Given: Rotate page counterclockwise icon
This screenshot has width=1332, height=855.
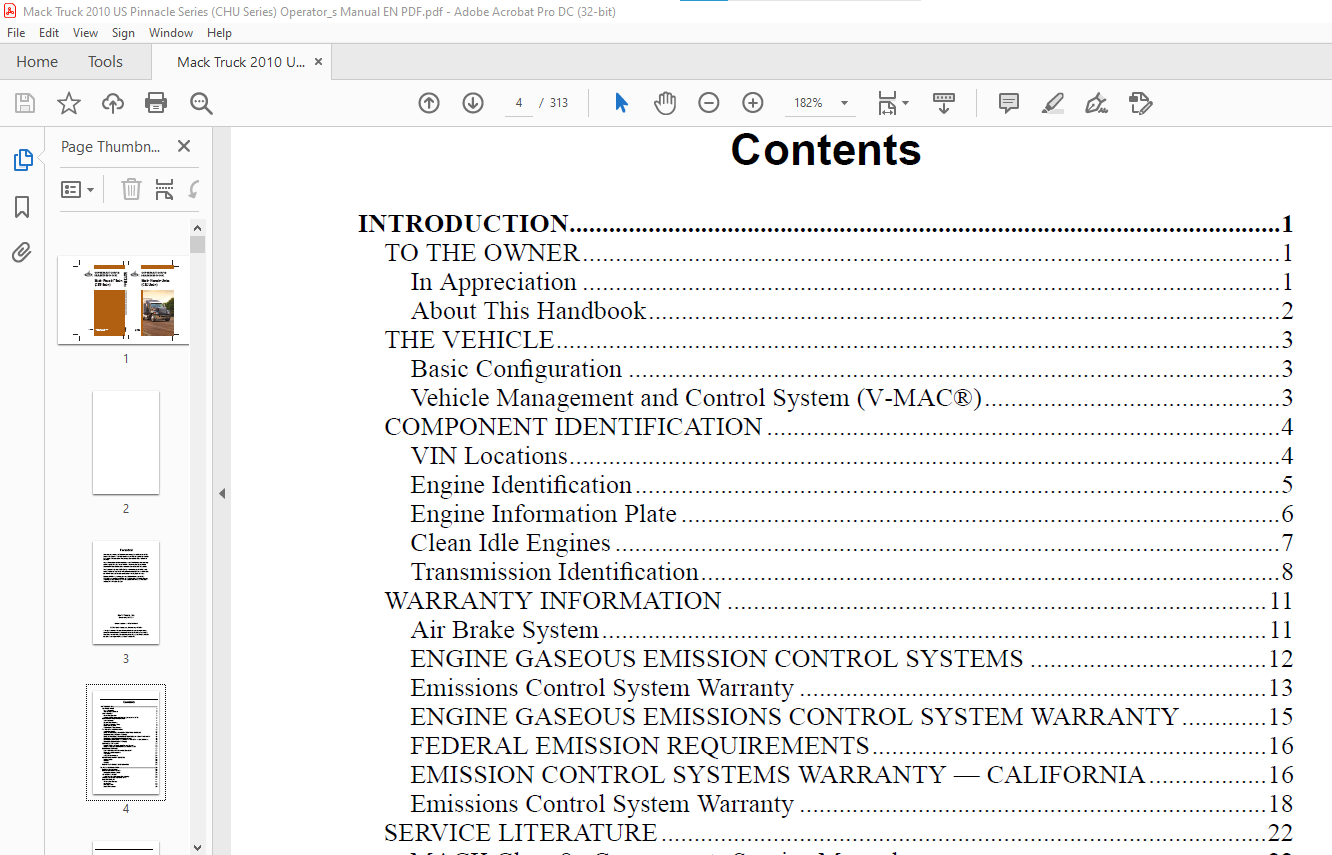Looking at the screenshot, I should 193,189.
